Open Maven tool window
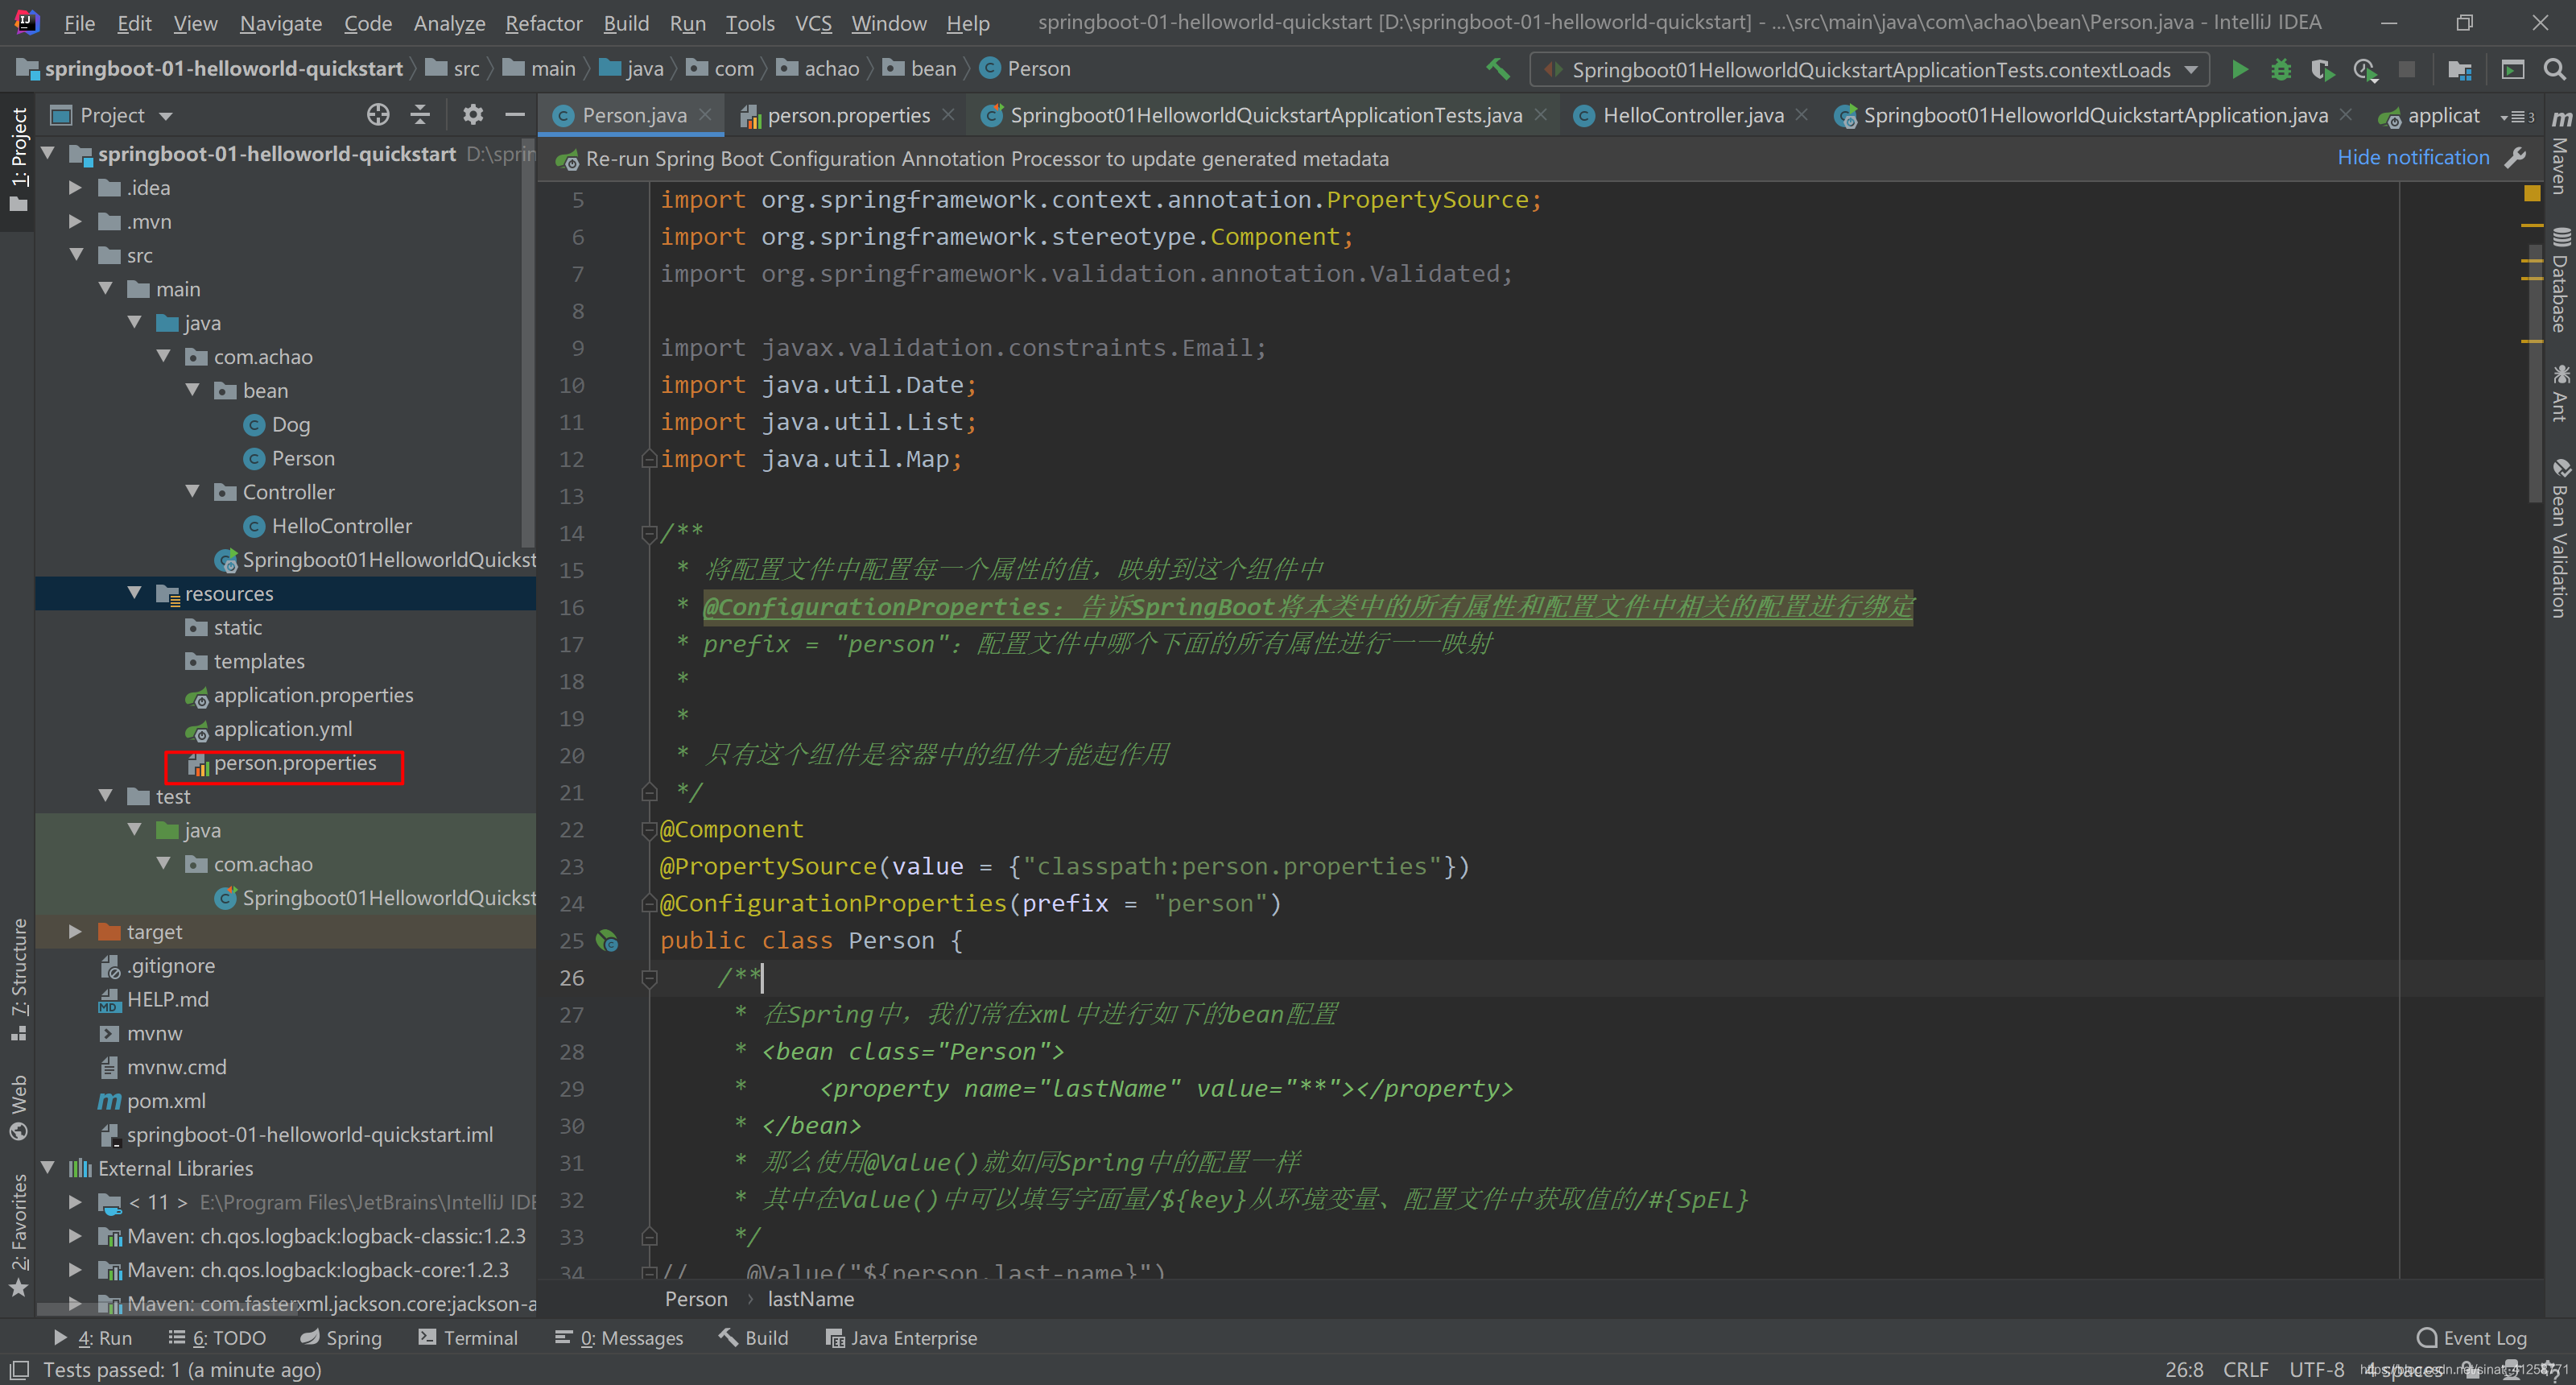Viewport: 2576px width, 1385px height. pyautogui.click(x=2560, y=152)
